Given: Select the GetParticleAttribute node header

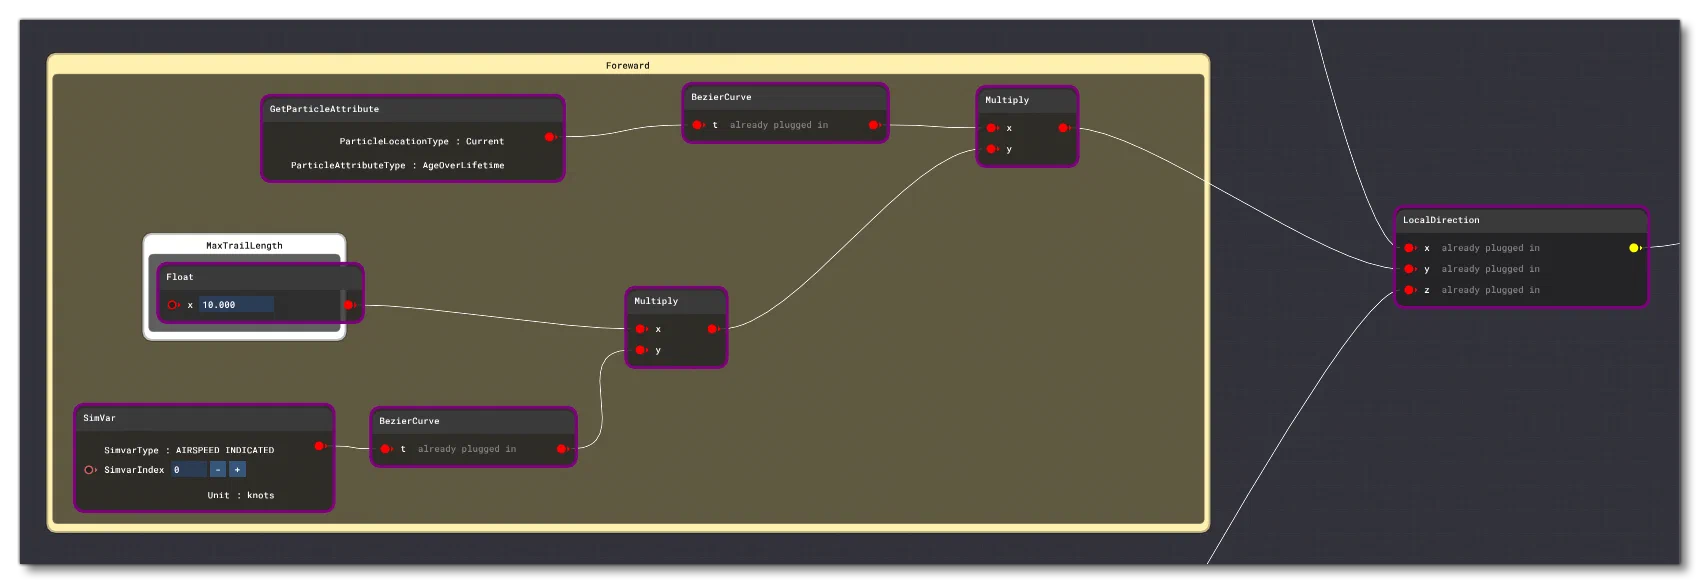Looking at the screenshot, I should click(x=413, y=109).
